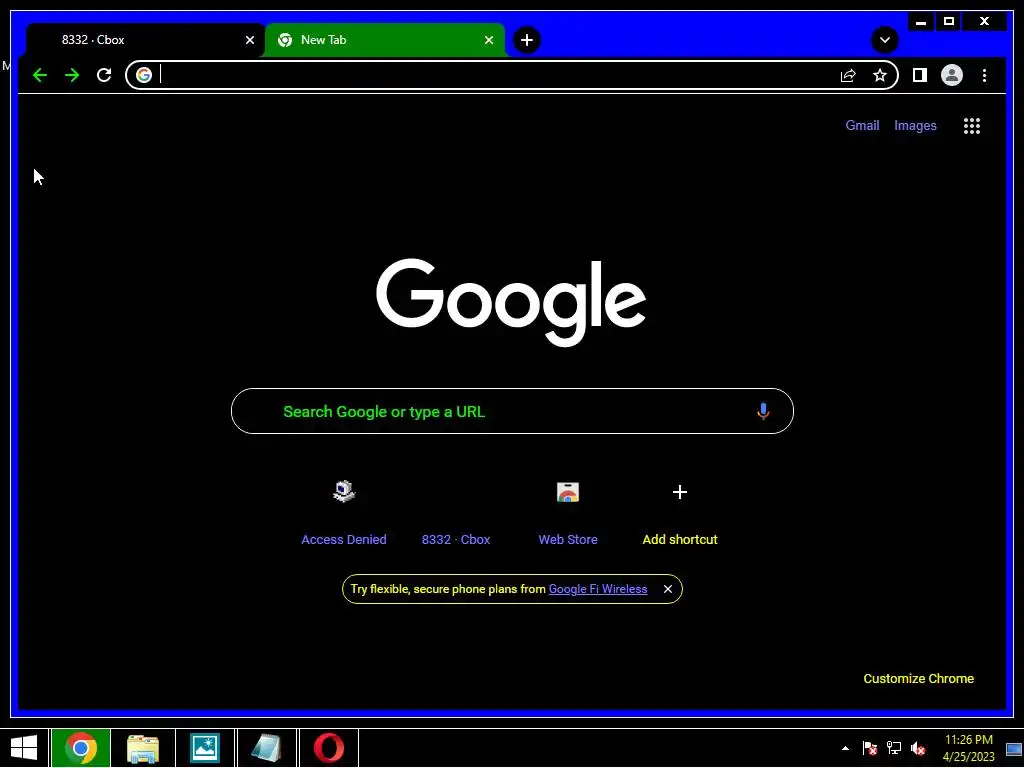The width and height of the screenshot is (1024, 768).
Task: Maximize the Chrome window
Action: tap(949, 22)
